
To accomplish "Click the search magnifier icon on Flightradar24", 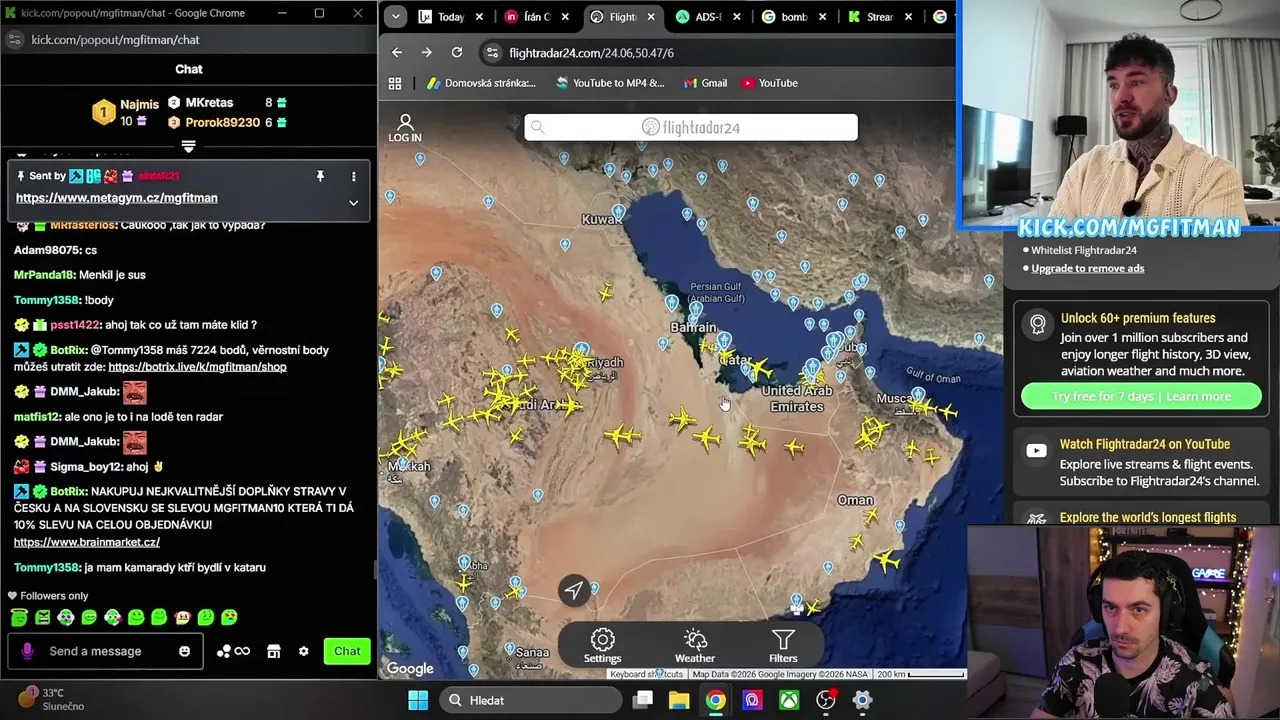I will click(538, 127).
